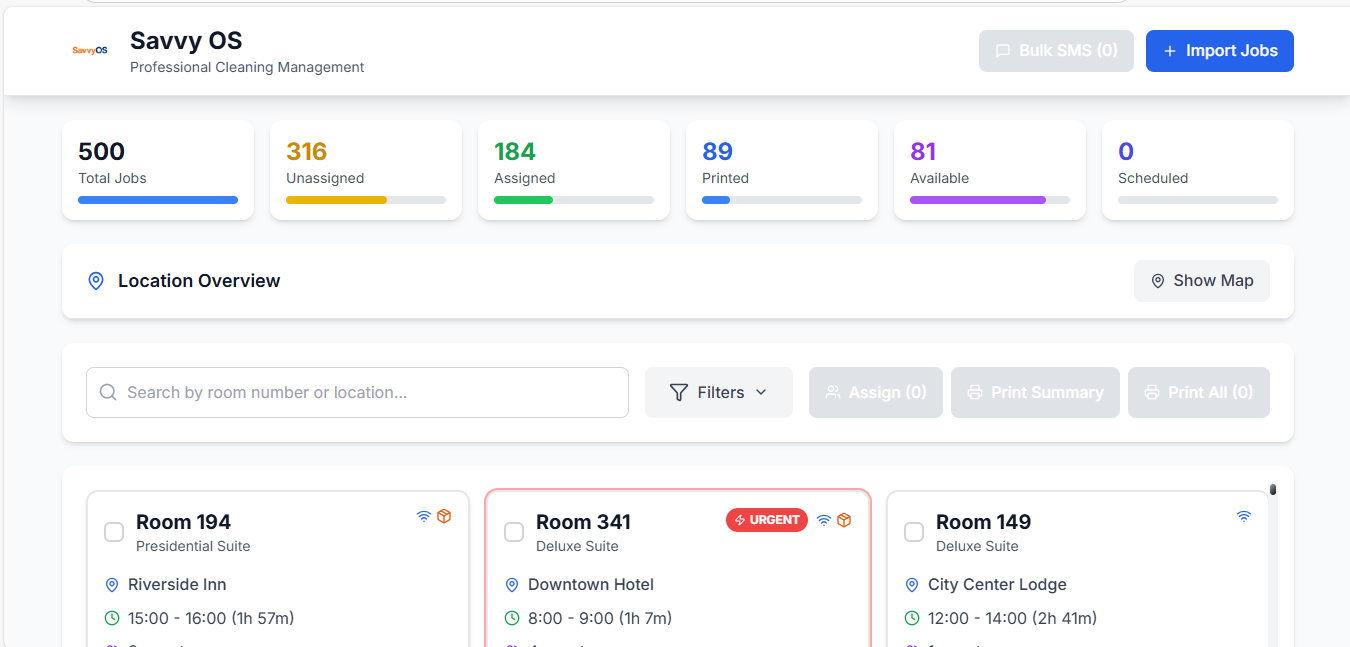This screenshot has width=1350, height=647.
Task: Focus the room number search field
Action: pos(357,393)
